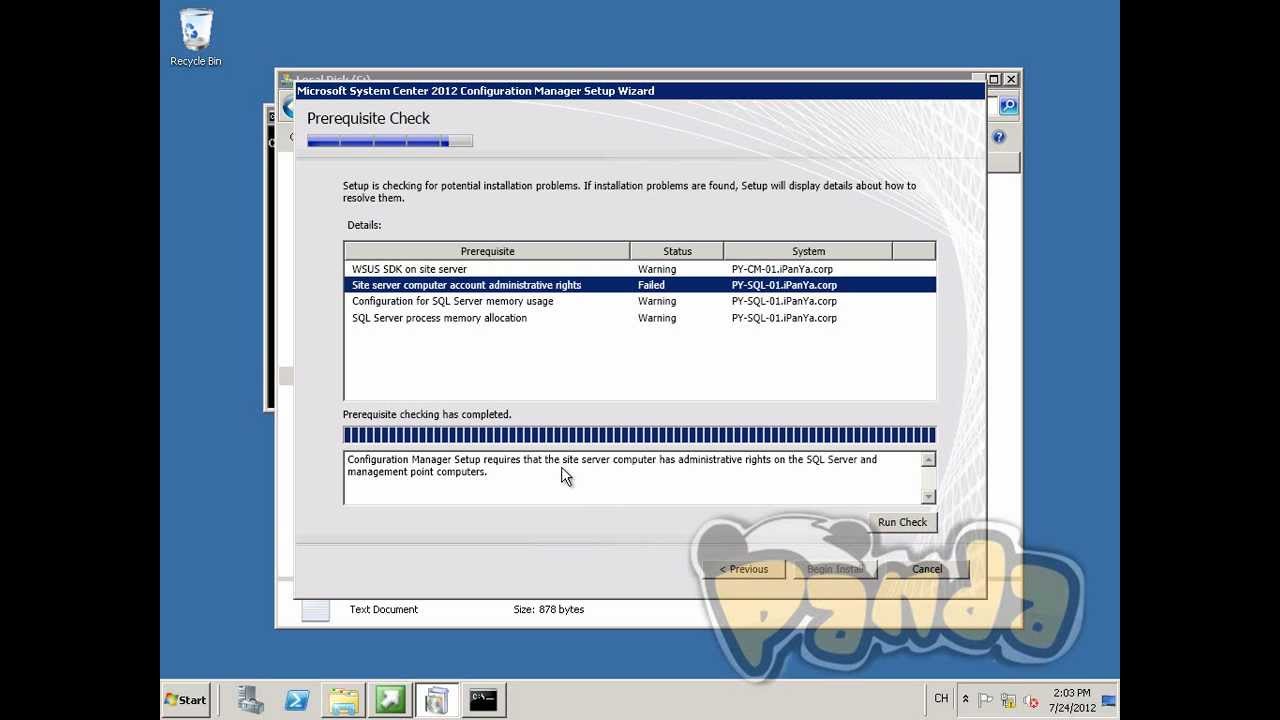Select the WSUS SDK on site server row
This screenshot has height=720, width=1280.
tap(640, 269)
